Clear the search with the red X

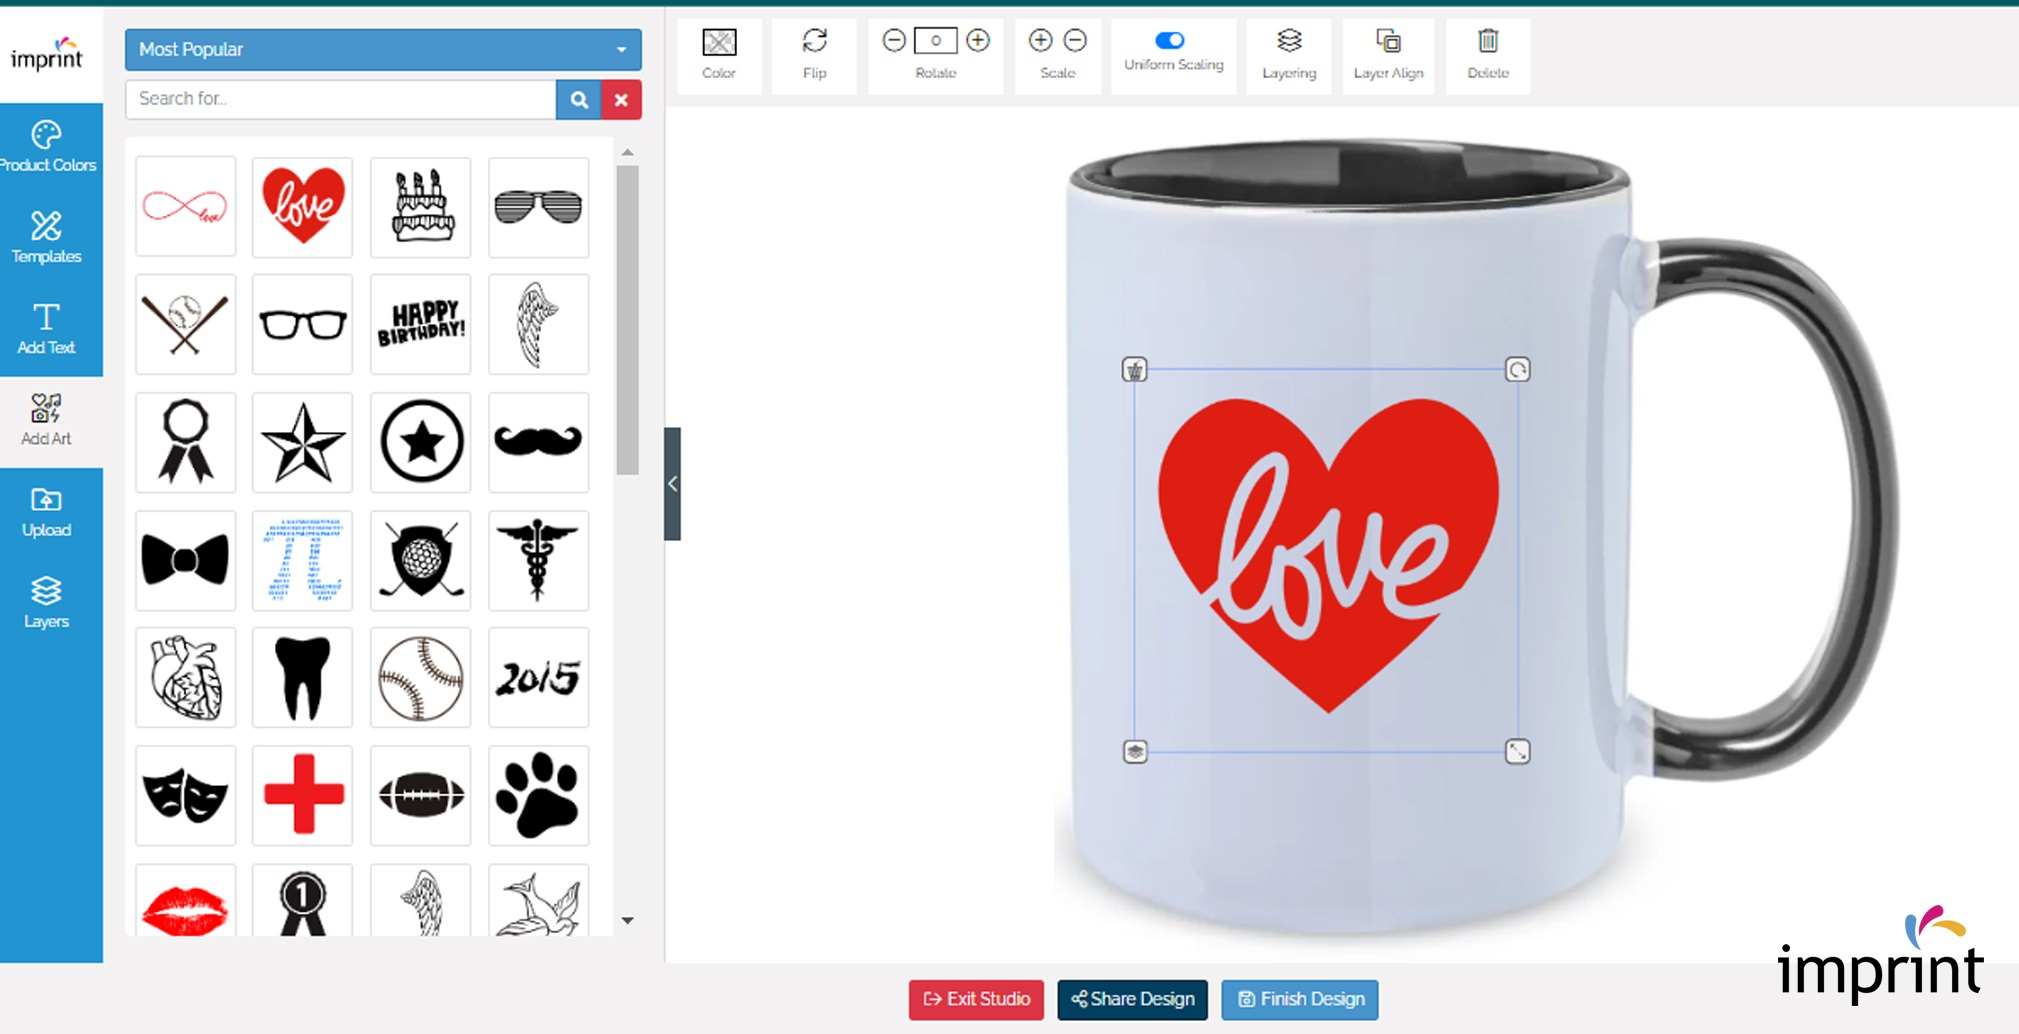pos(621,99)
